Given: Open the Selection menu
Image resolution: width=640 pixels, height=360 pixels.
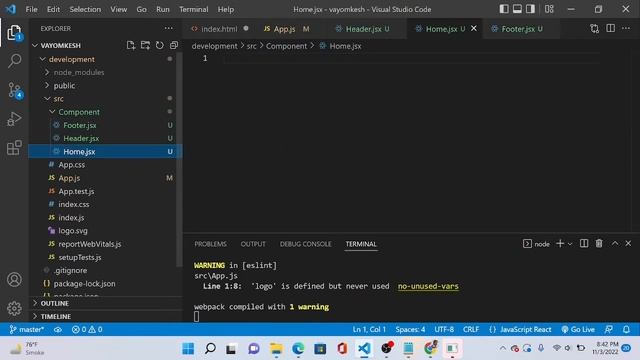Looking at the screenshot, I should coord(85,9).
